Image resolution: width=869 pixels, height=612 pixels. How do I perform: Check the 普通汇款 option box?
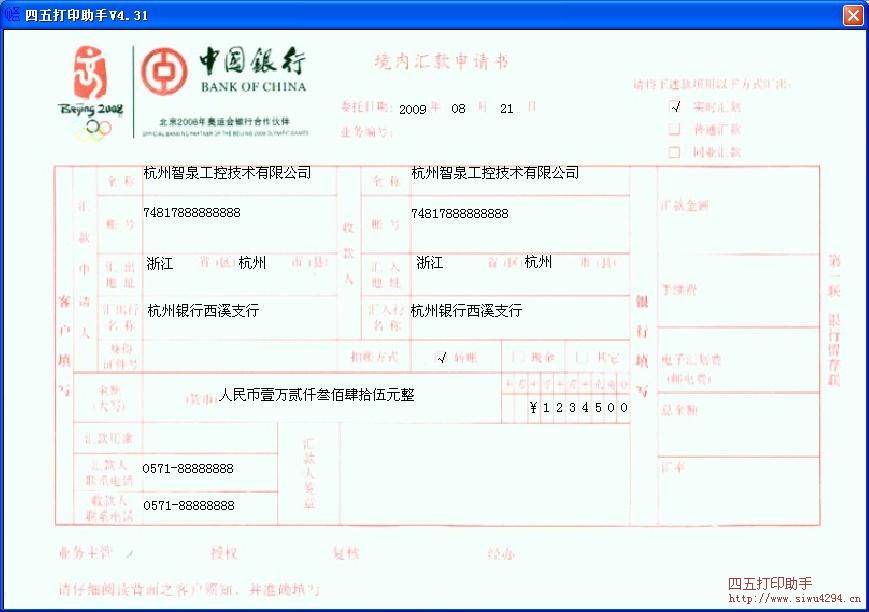675,127
